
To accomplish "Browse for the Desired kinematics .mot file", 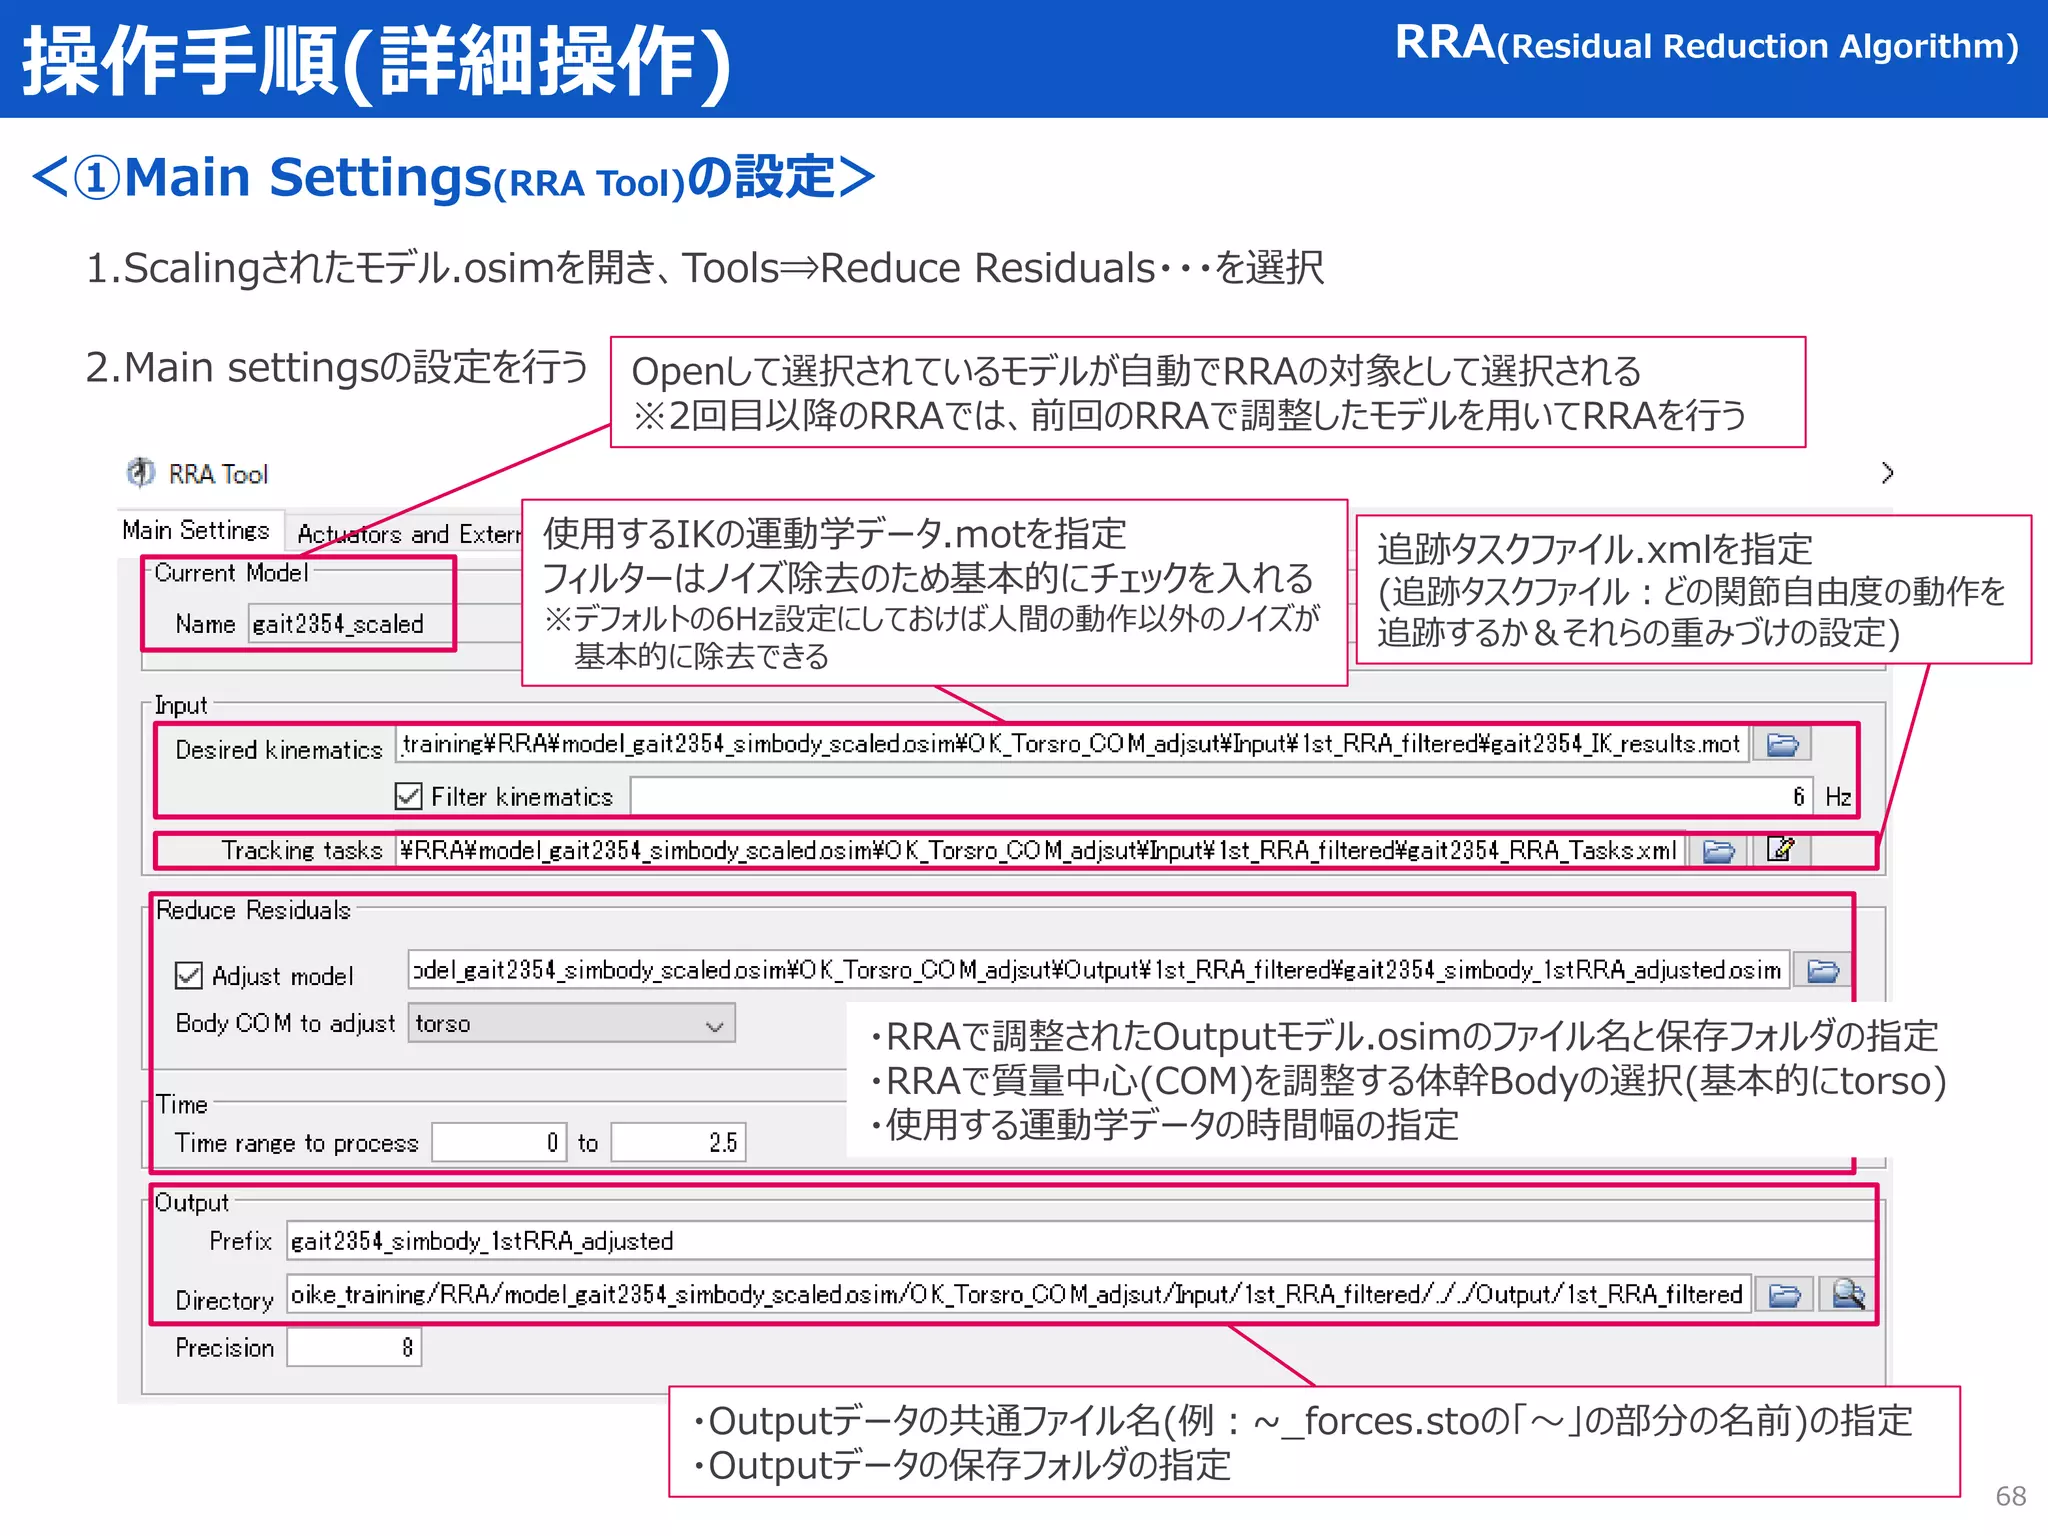I will click(1782, 744).
